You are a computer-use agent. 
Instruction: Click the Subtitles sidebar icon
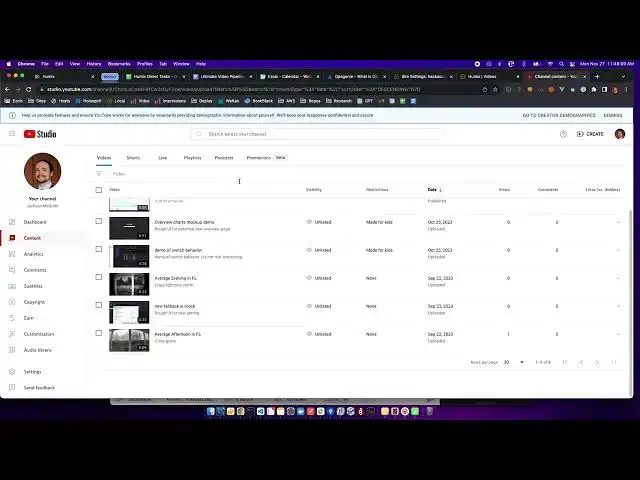(x=12, y=286)
